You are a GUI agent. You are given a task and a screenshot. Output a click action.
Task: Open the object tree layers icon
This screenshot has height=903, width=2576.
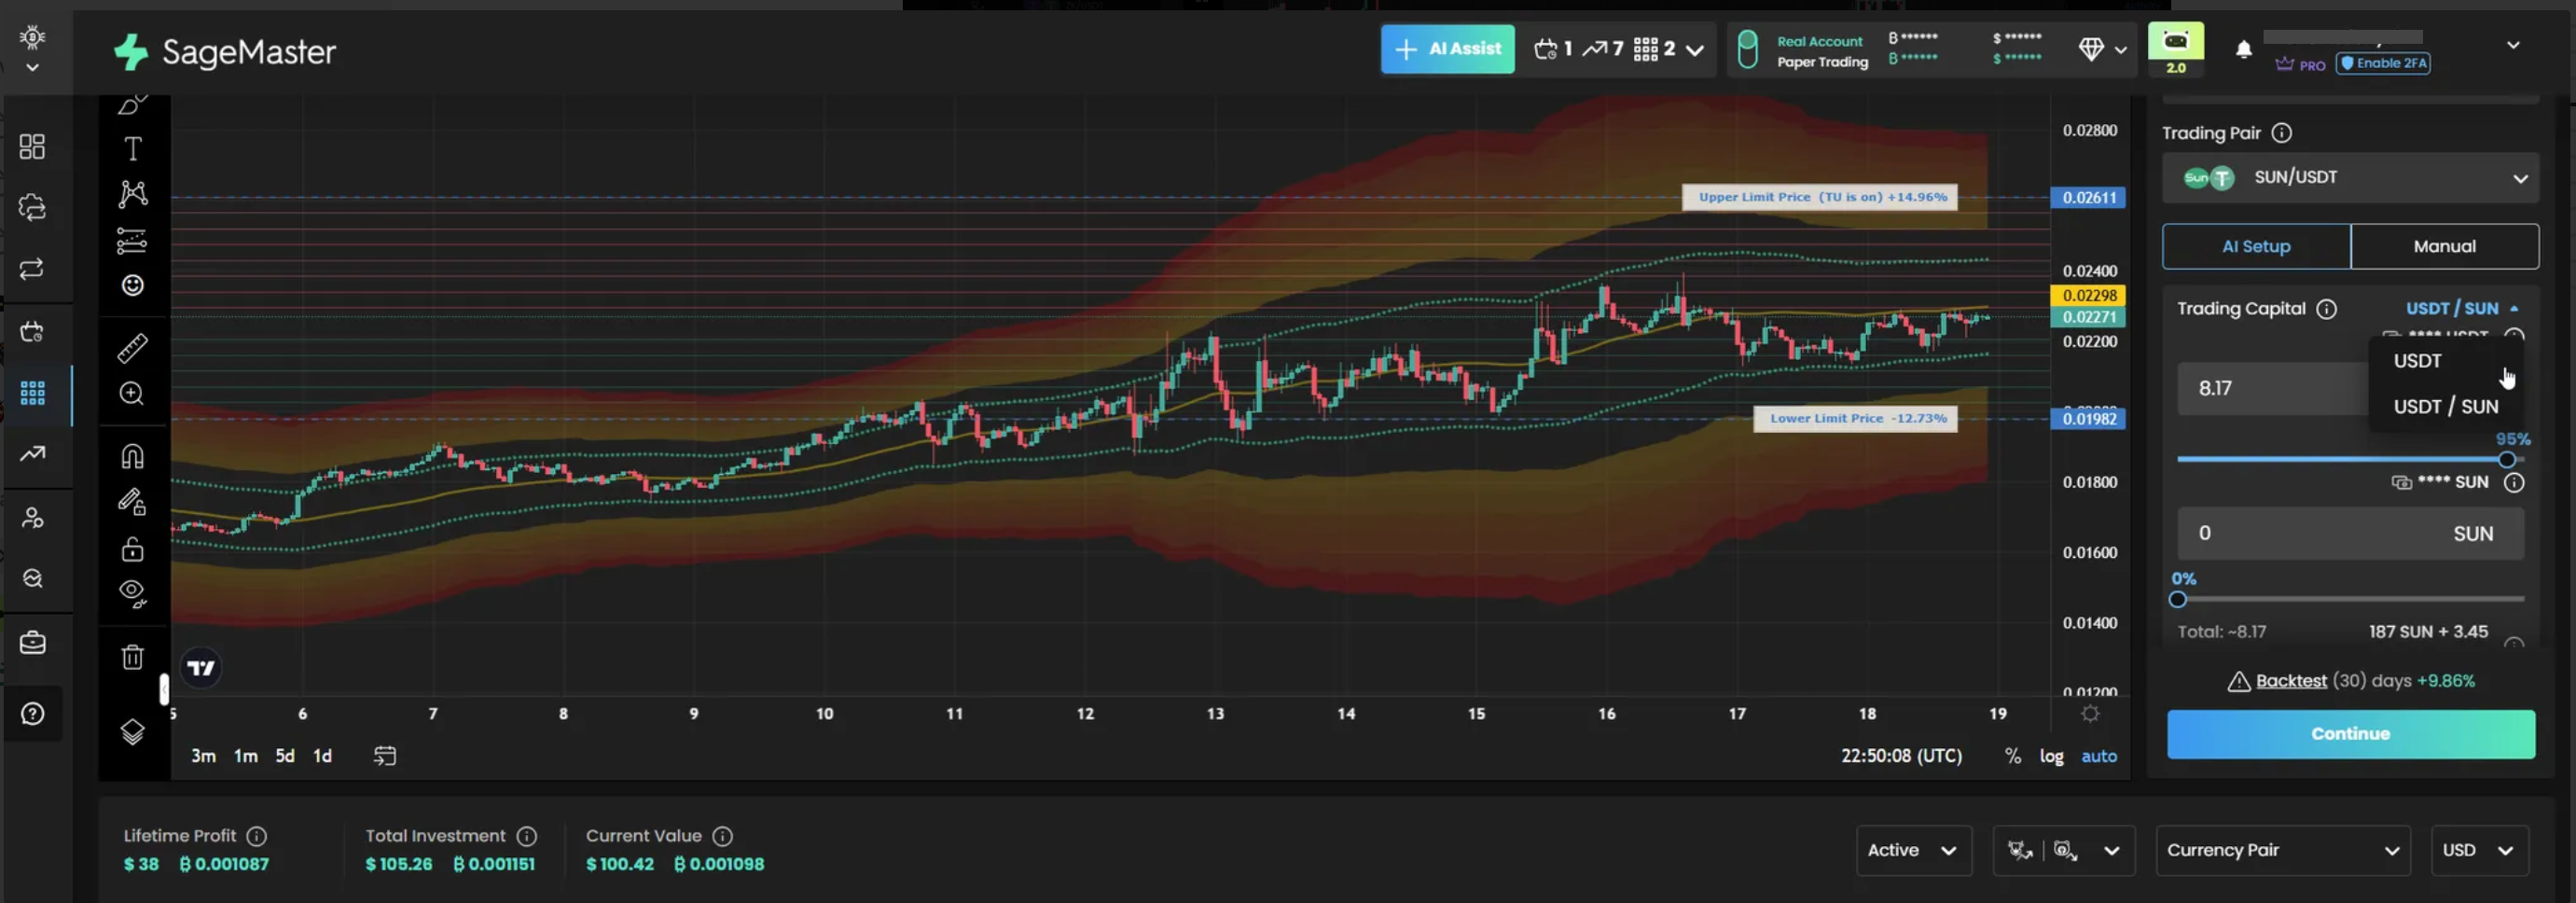click(x=133, y=733)
